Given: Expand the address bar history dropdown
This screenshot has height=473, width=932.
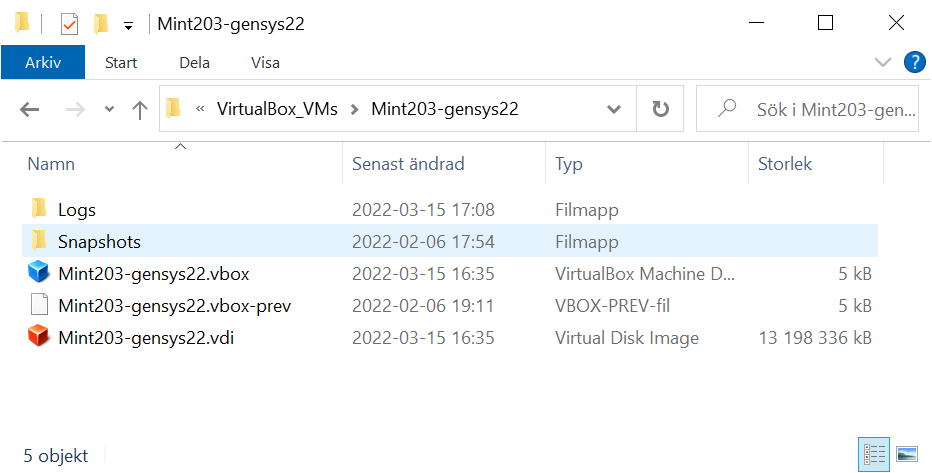Looking at the screenshot, I should [613, 109].
